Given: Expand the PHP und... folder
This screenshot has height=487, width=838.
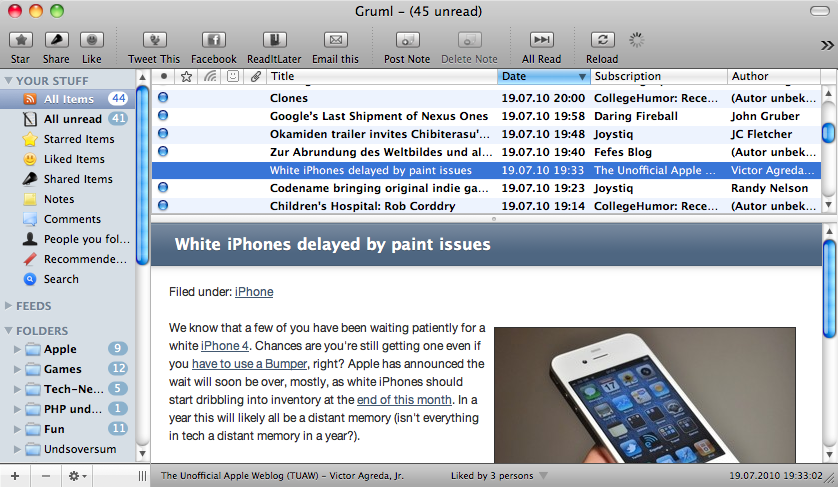Looking at the screenshot, I should click(17, 409).
